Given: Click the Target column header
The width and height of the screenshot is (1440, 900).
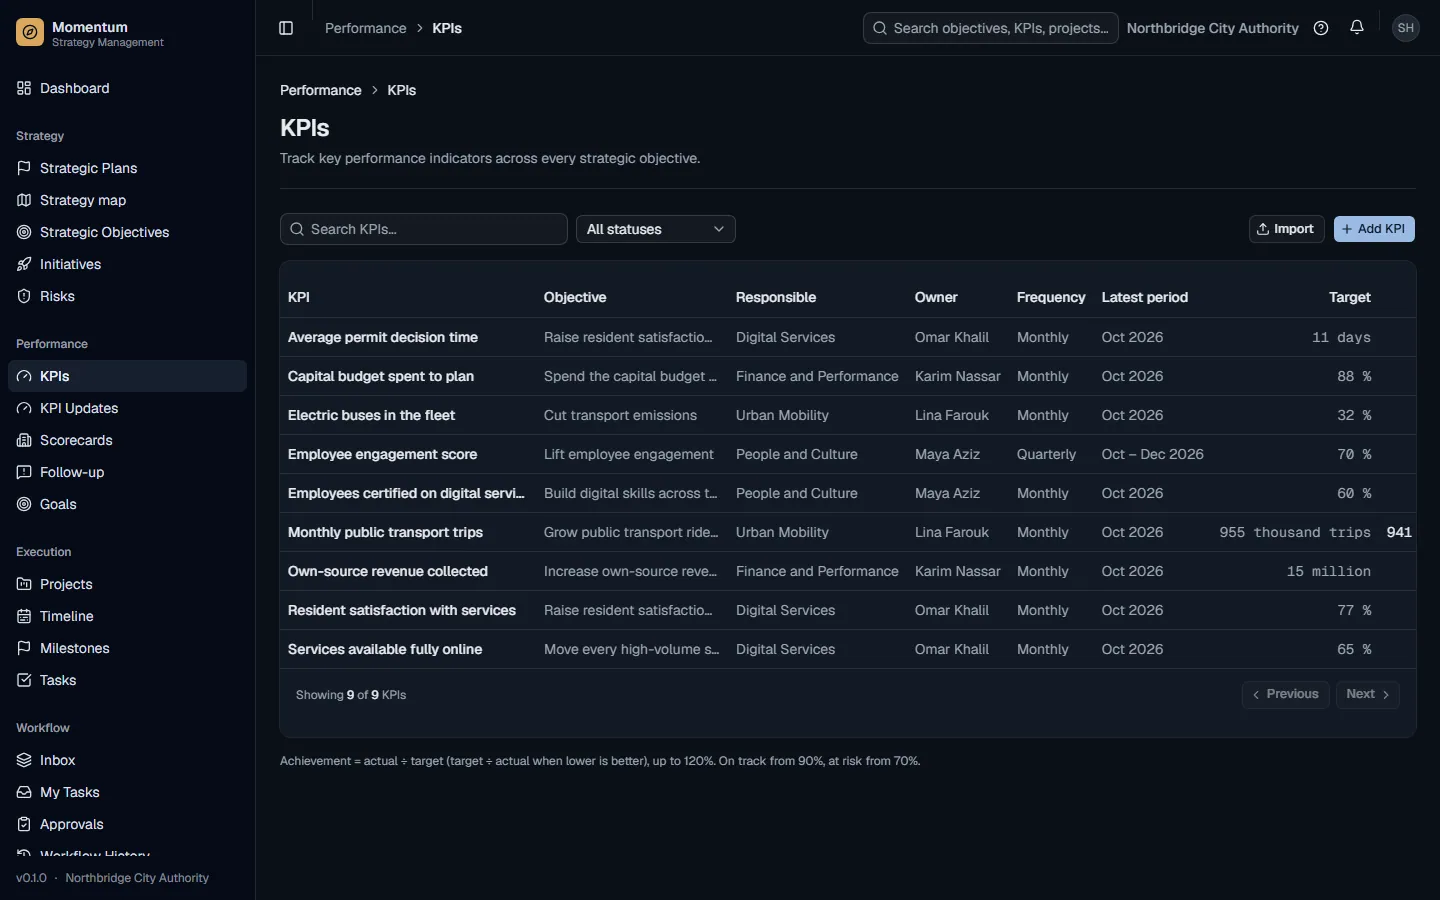Looking at the screenshot, I should [x=1349, y=297].
